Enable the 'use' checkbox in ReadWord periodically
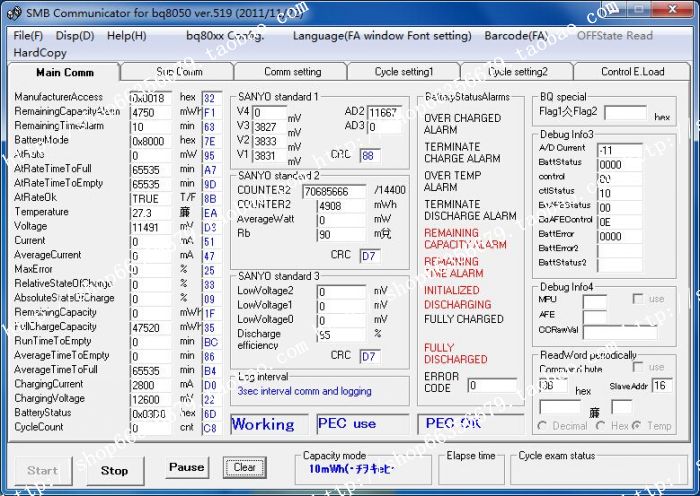Screen dimensions: 700x496 [x=638, y=367]
